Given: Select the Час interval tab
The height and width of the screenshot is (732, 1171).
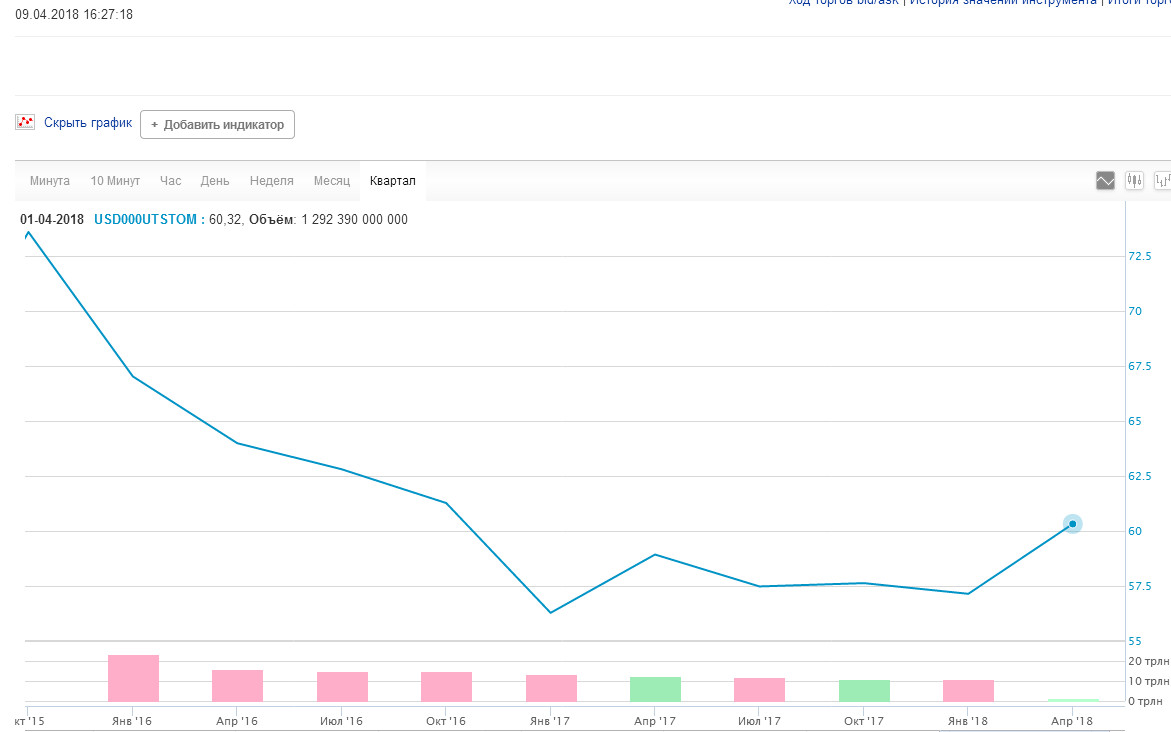Looking at the screenshot, I should tap(170, 181).
